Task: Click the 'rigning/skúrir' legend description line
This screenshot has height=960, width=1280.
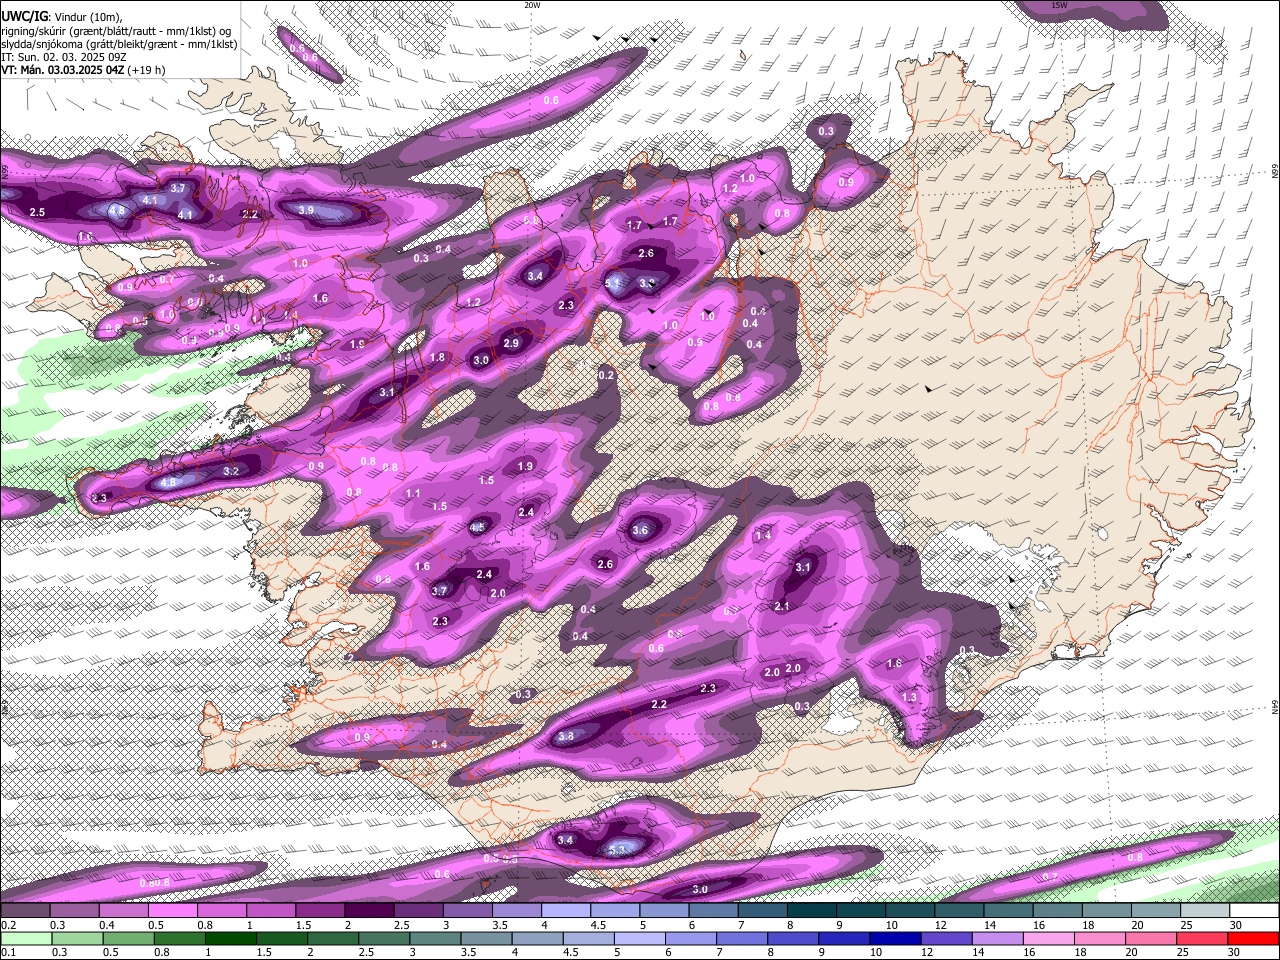Action: [x=116, y=31]
